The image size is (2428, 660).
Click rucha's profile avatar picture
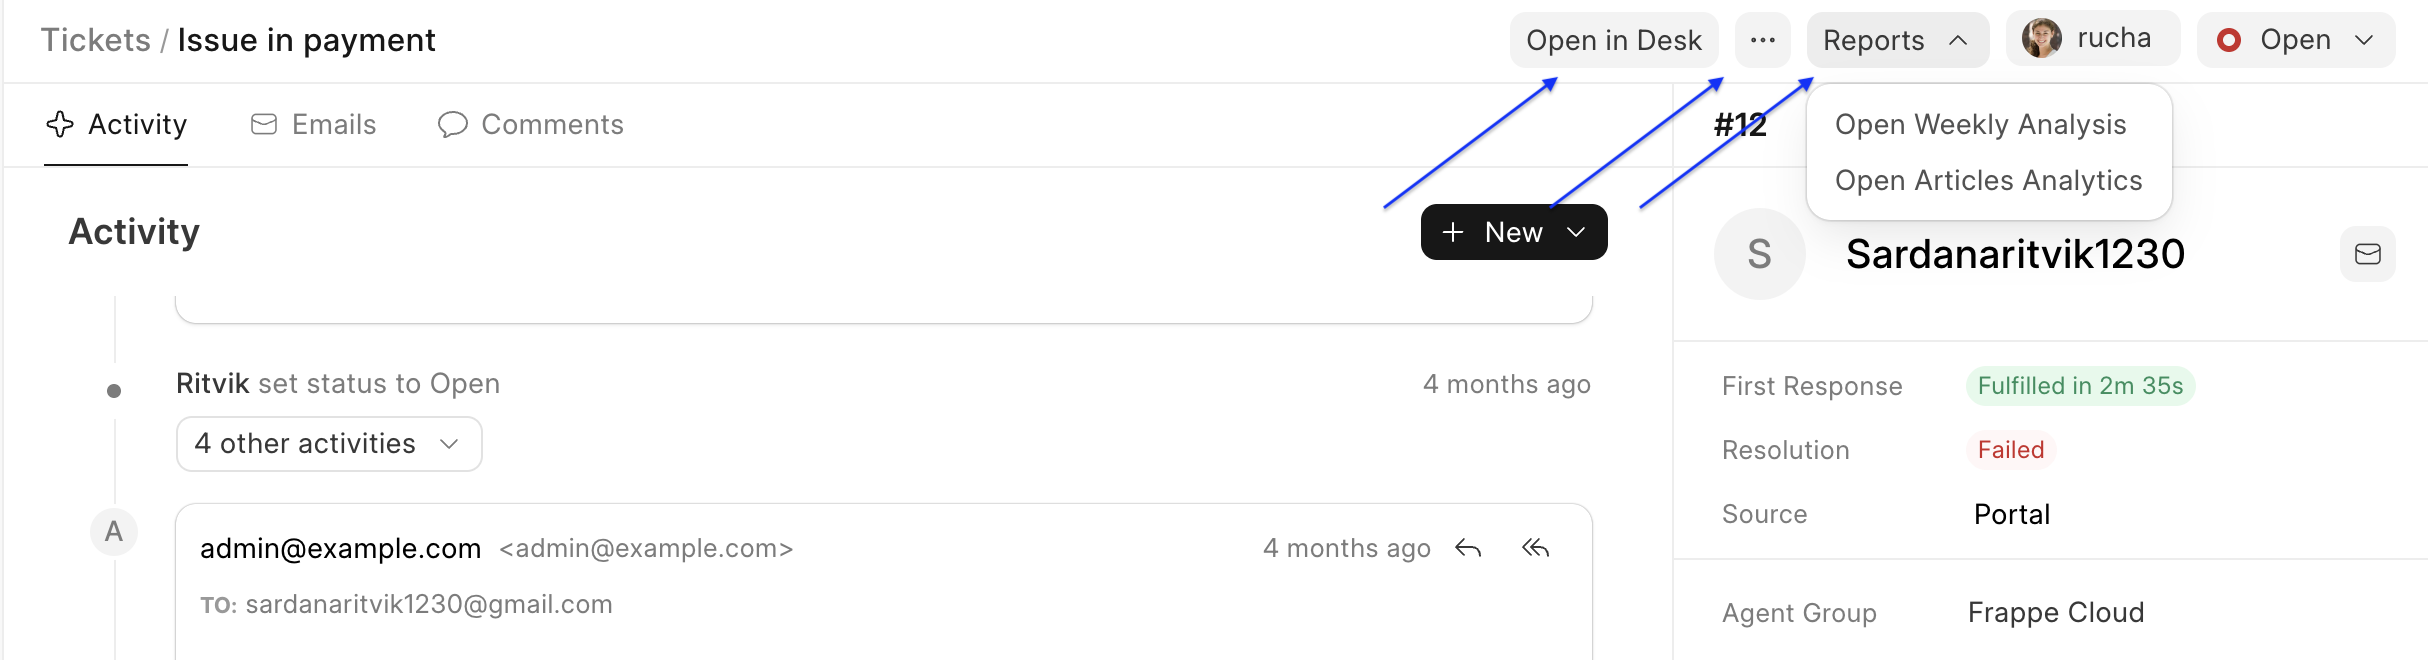pos(2041,39)
